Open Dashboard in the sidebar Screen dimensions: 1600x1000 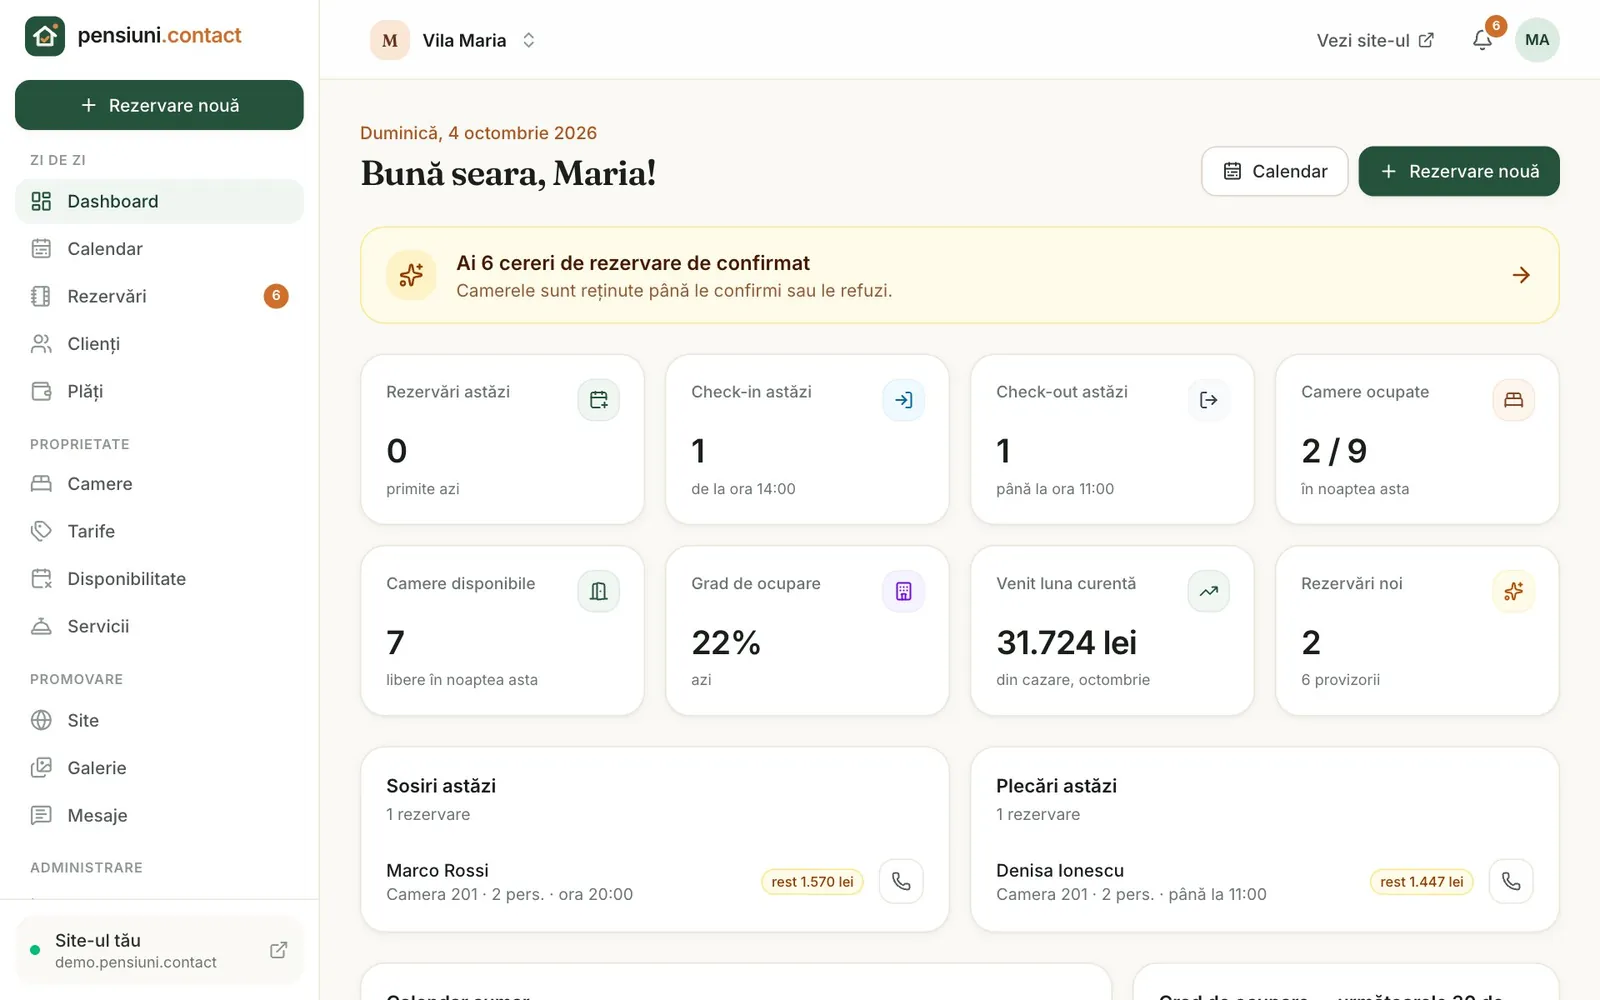click(159, 201)
